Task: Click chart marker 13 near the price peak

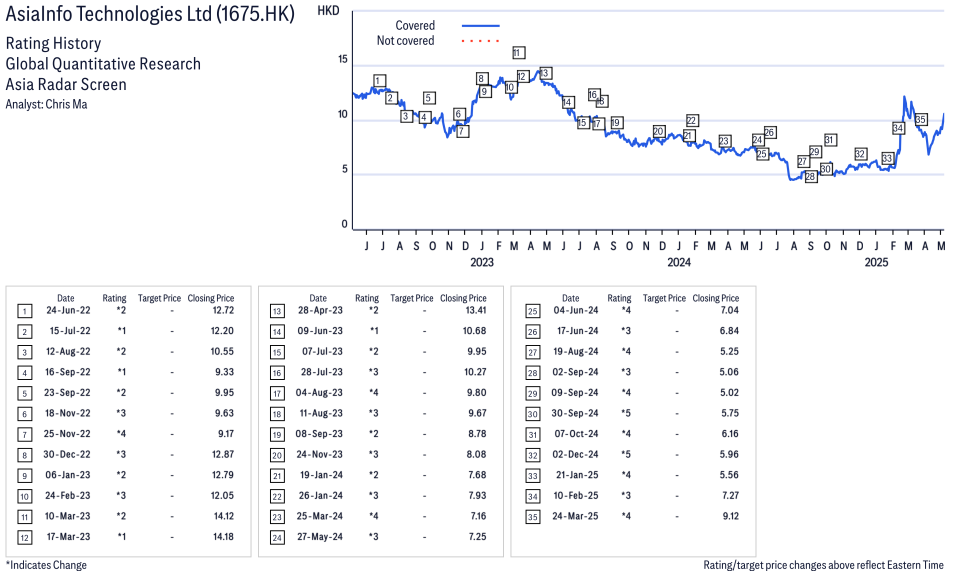Action: pyautogui.click(x=545, y=74)
